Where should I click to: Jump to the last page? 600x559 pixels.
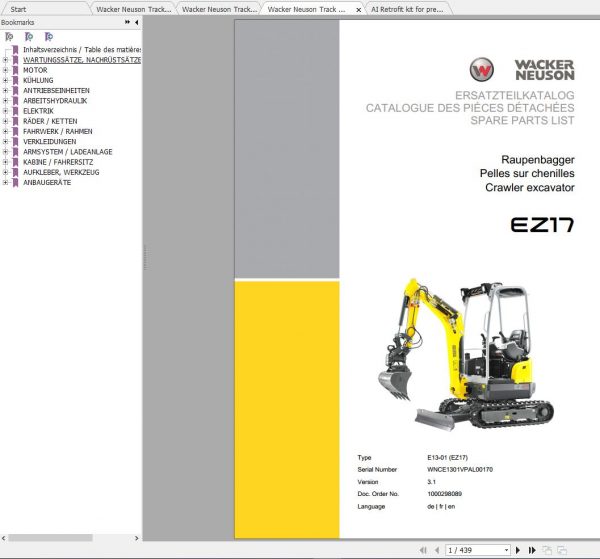click(x=532, y=550)
